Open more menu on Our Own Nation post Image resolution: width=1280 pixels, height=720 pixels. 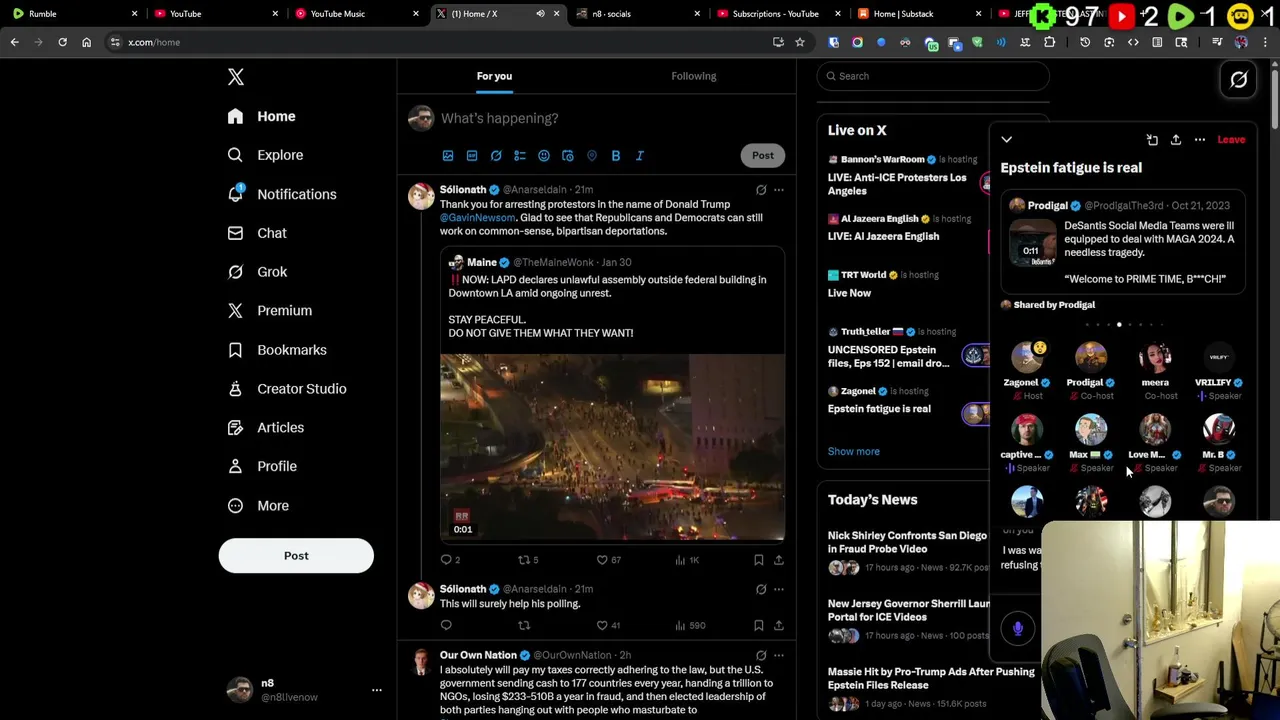tap(779, 656)
